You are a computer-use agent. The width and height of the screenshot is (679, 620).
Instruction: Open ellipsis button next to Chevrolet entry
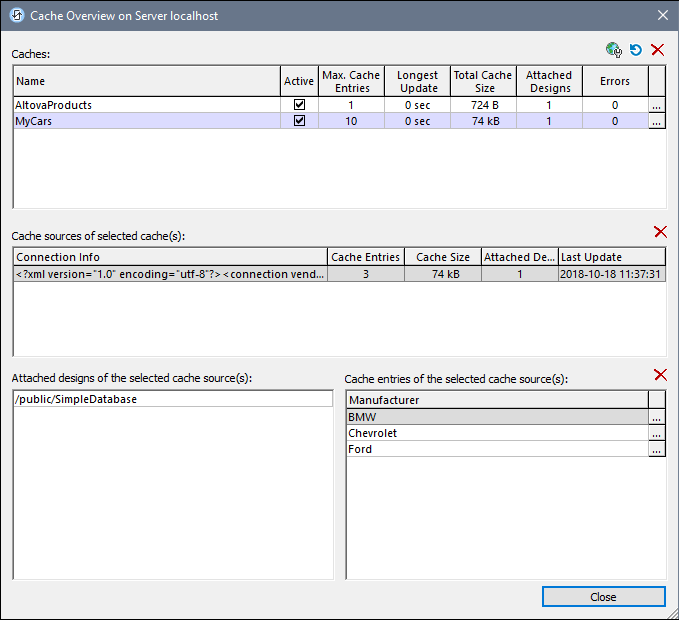coord(657,433)
